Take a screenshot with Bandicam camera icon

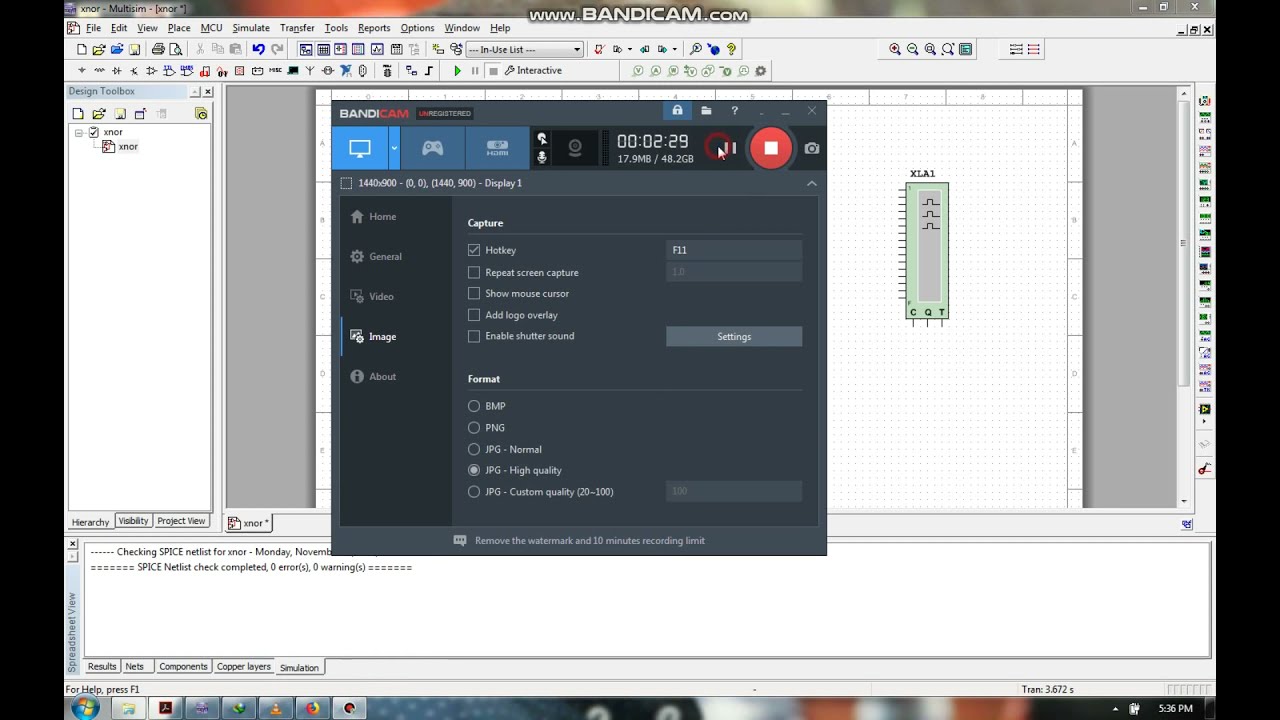pyautogui.click(x=812, y=148)
